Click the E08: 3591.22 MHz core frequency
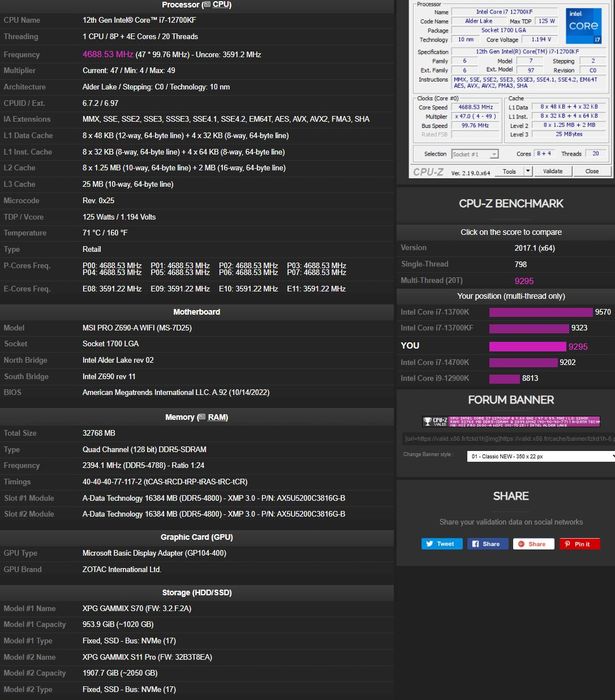 point(112,289)
